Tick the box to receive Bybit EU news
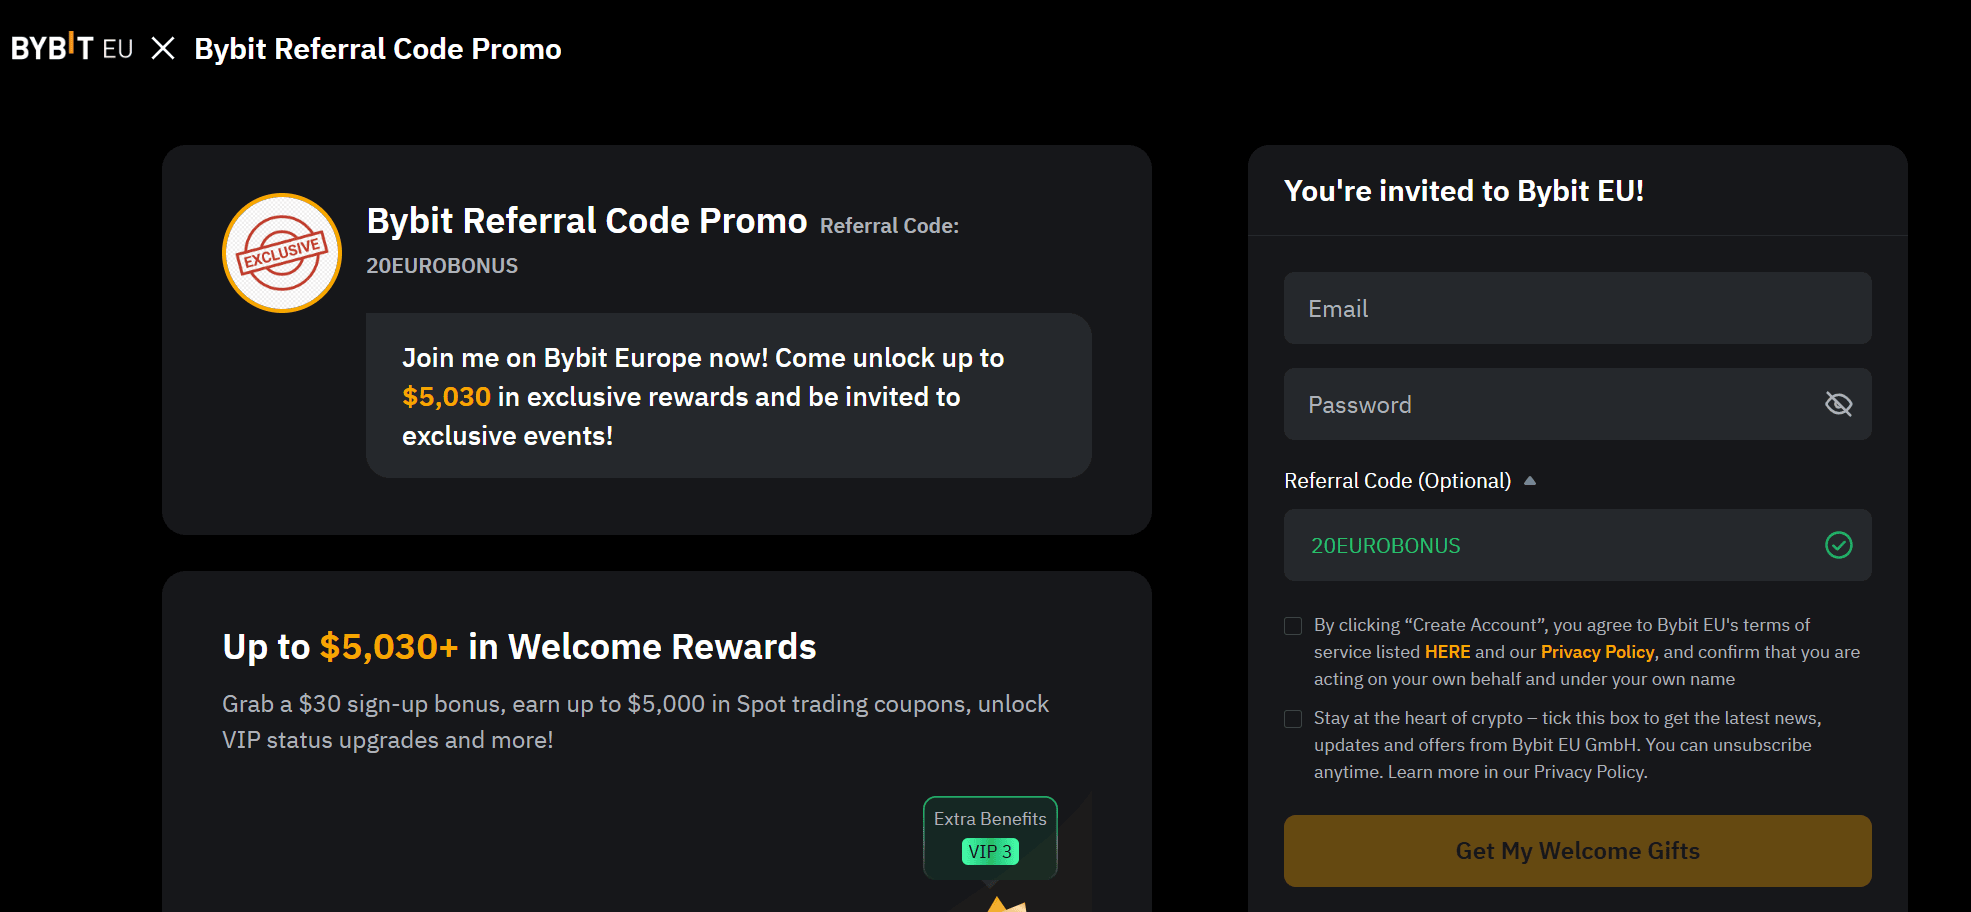Screen dimensions: 1971x912 [1292, 718]
